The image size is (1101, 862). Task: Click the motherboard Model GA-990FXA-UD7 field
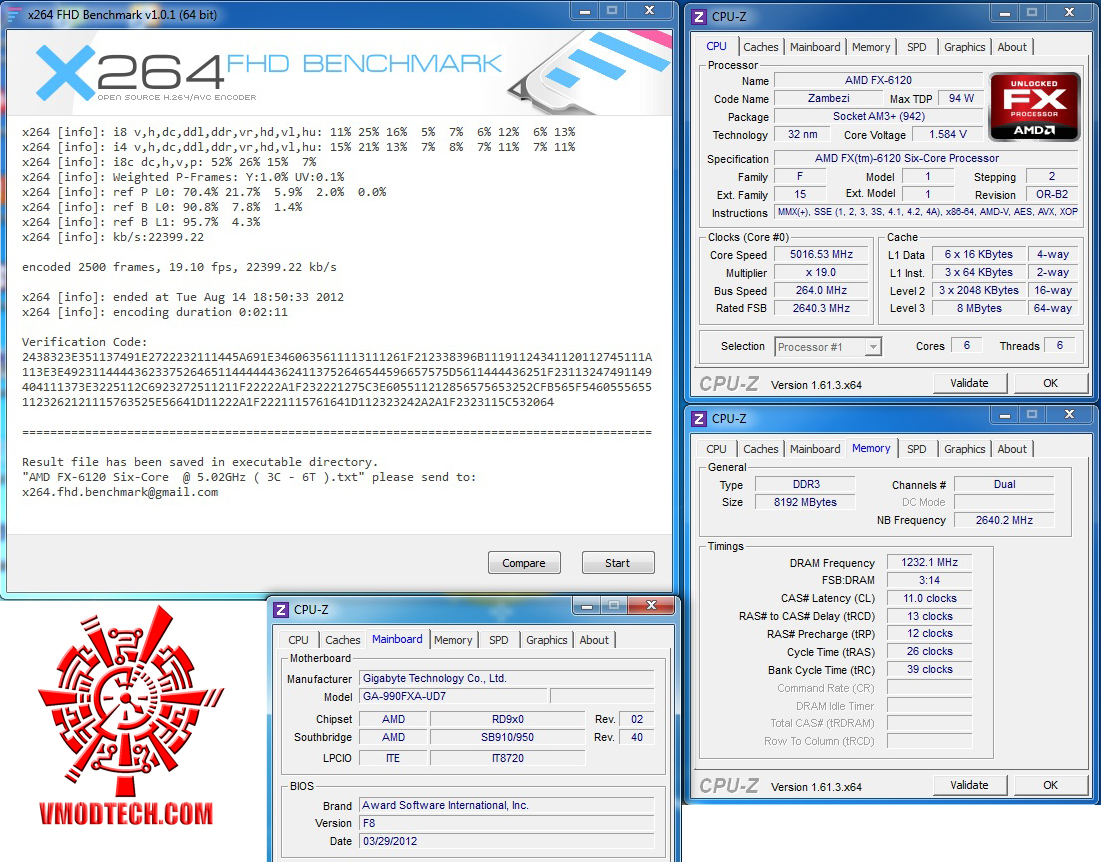coord(453,696)
